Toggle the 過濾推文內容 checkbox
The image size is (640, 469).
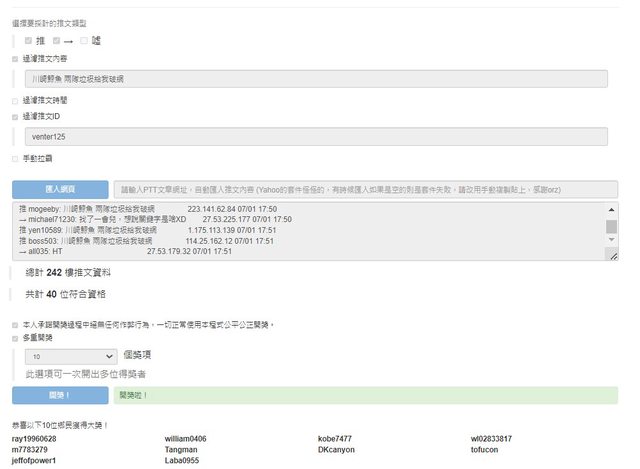point(15,59)
